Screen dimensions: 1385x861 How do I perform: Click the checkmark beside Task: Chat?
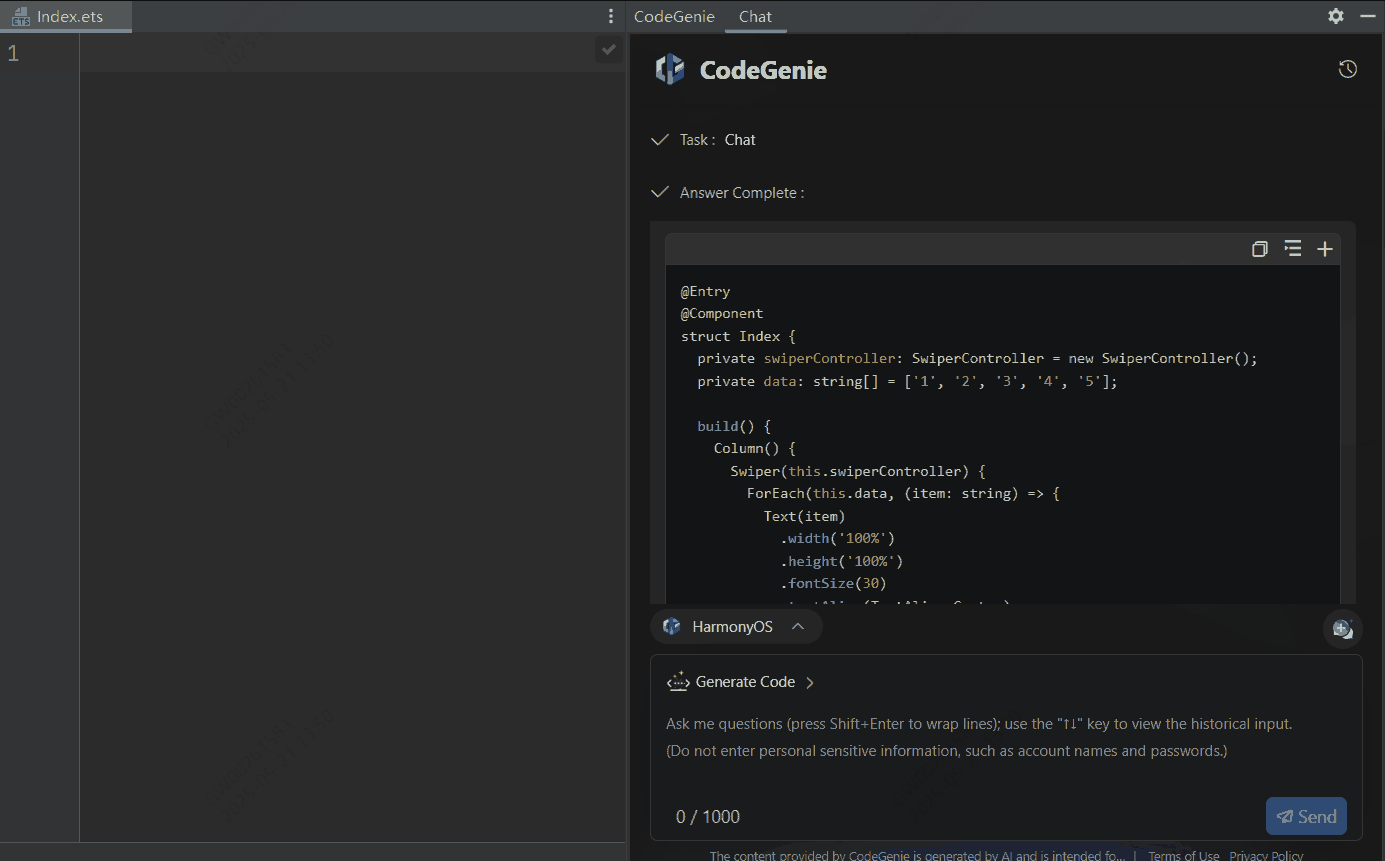tap(659, 139)
